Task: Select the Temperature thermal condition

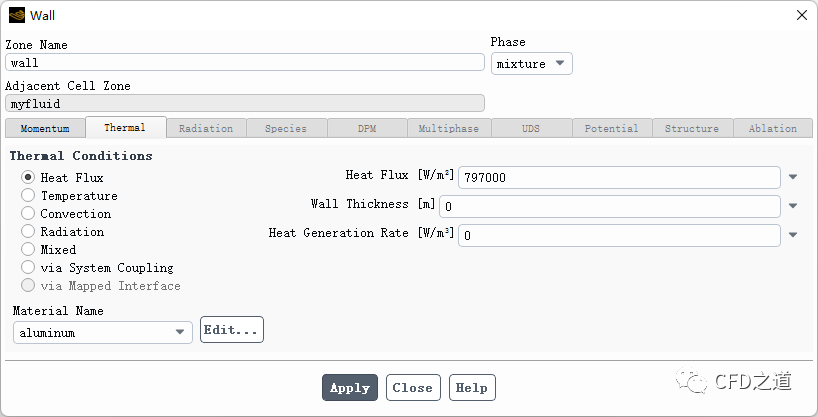Action: pyautogui.click(x=28, y=196)
